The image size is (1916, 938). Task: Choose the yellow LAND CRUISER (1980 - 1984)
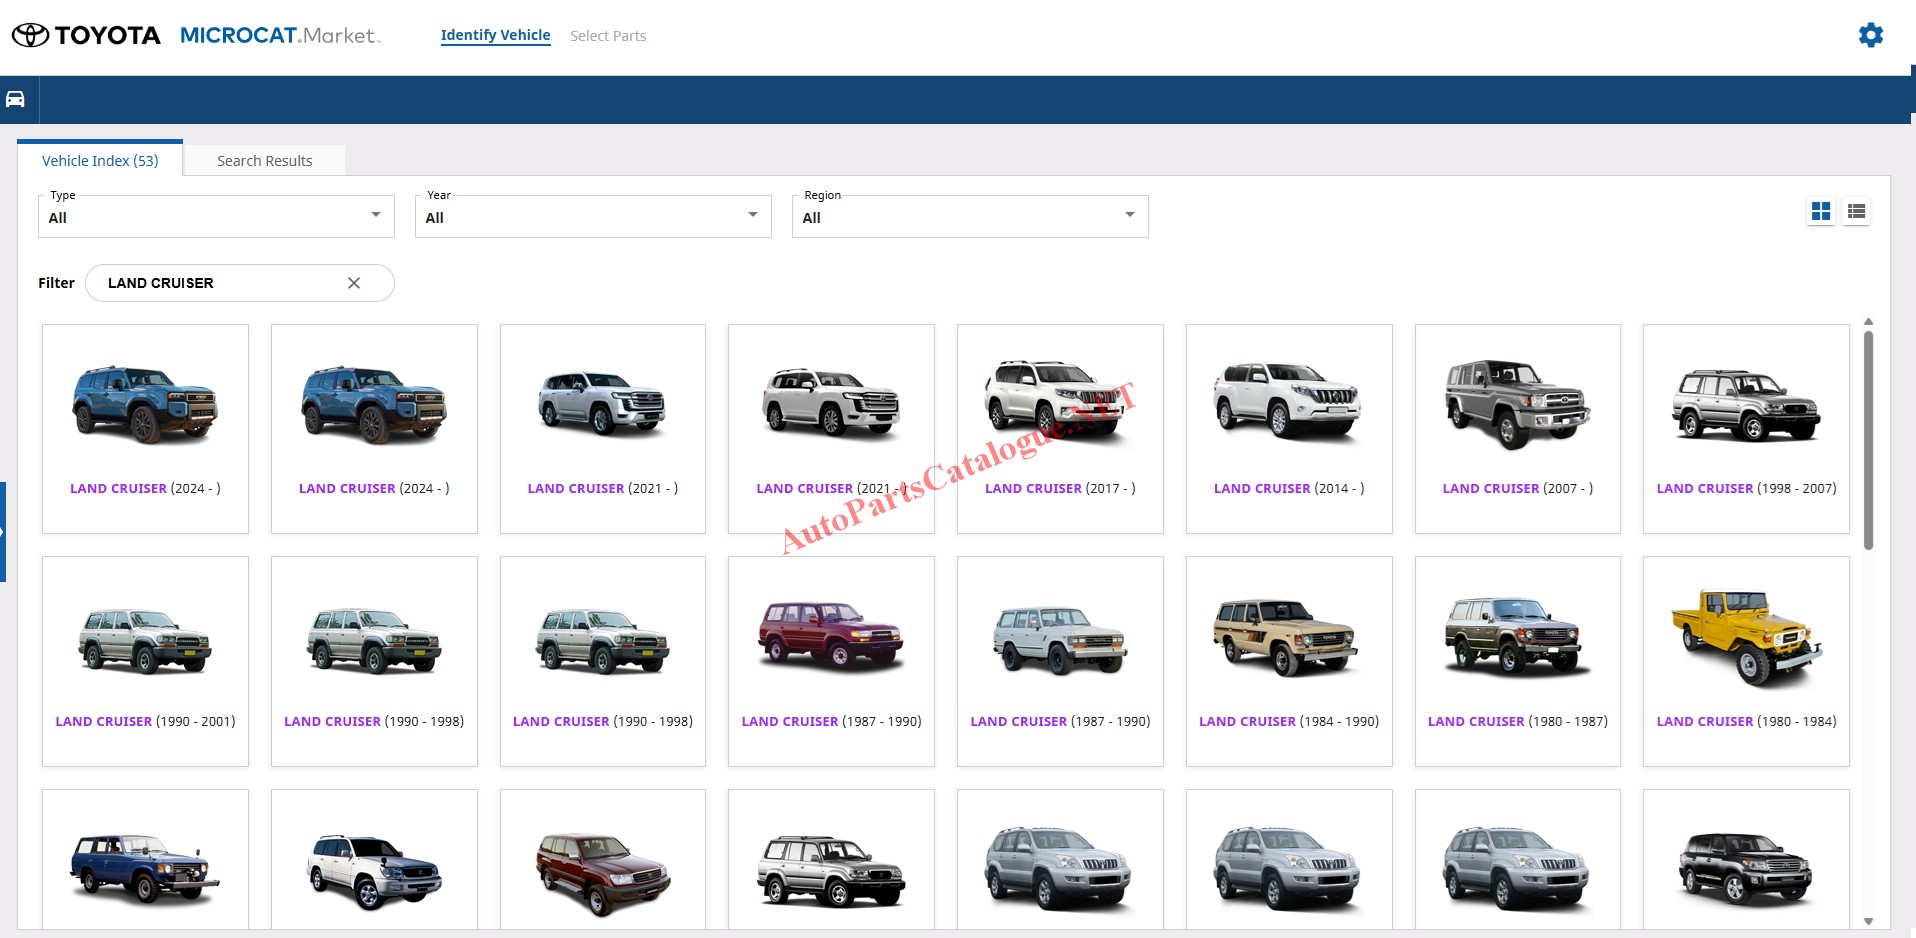1746,661
